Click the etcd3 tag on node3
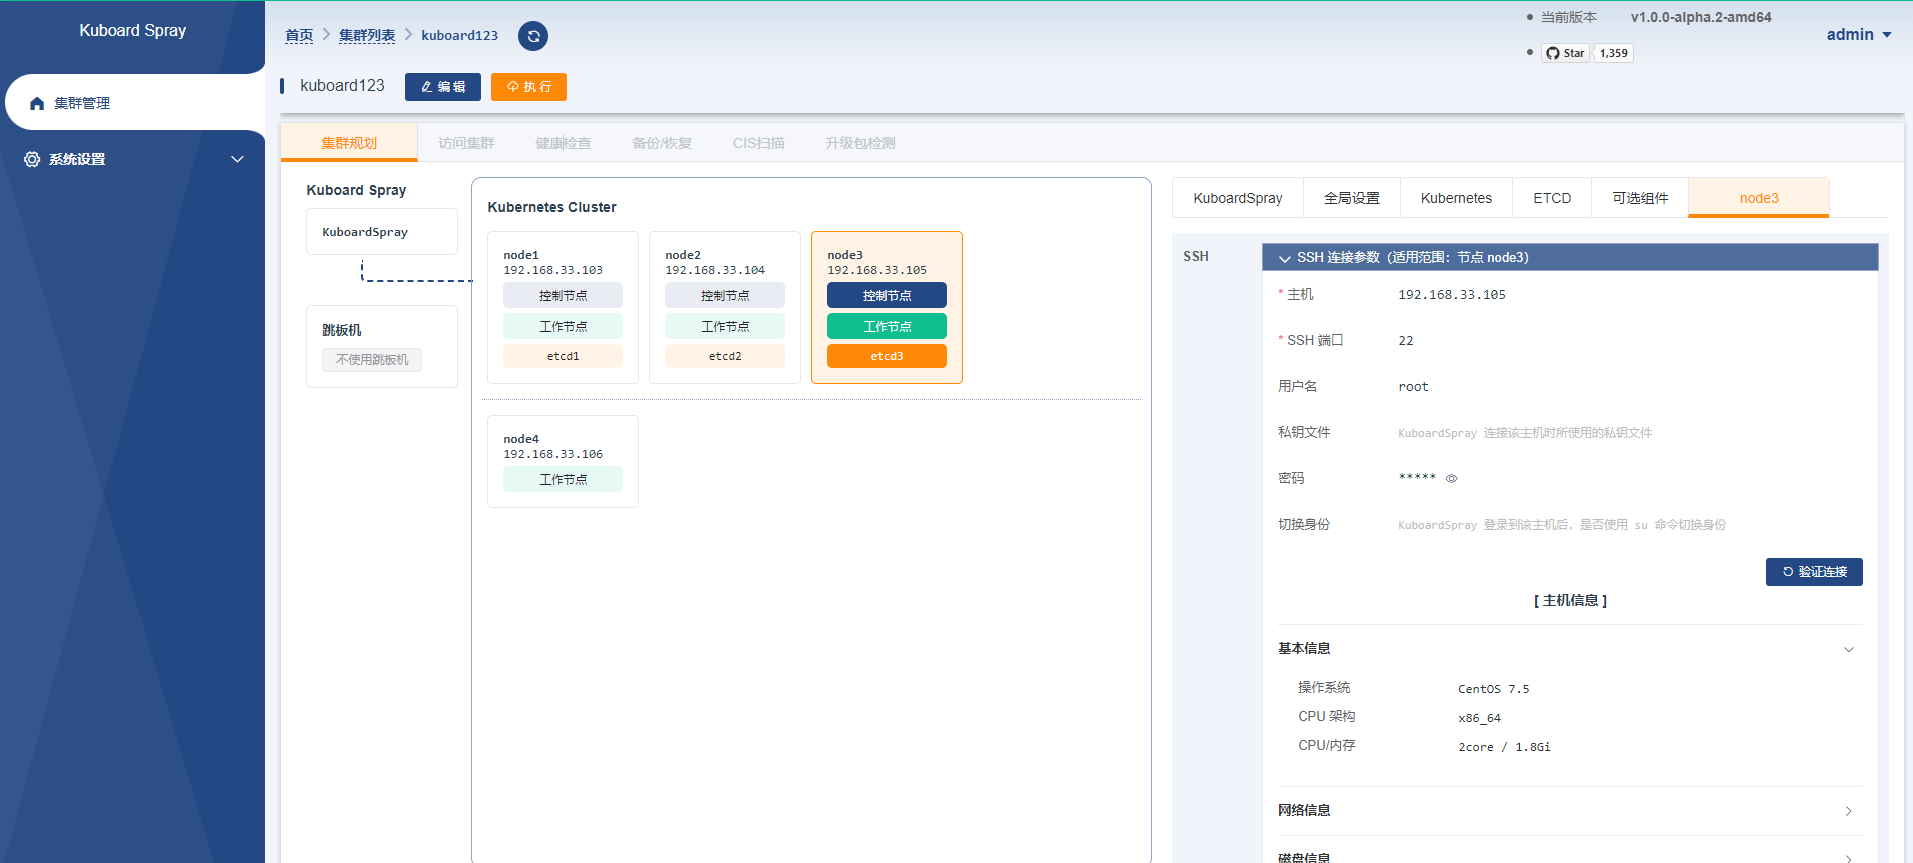Viewport: 1913px width, 863px height. point(887,356)
